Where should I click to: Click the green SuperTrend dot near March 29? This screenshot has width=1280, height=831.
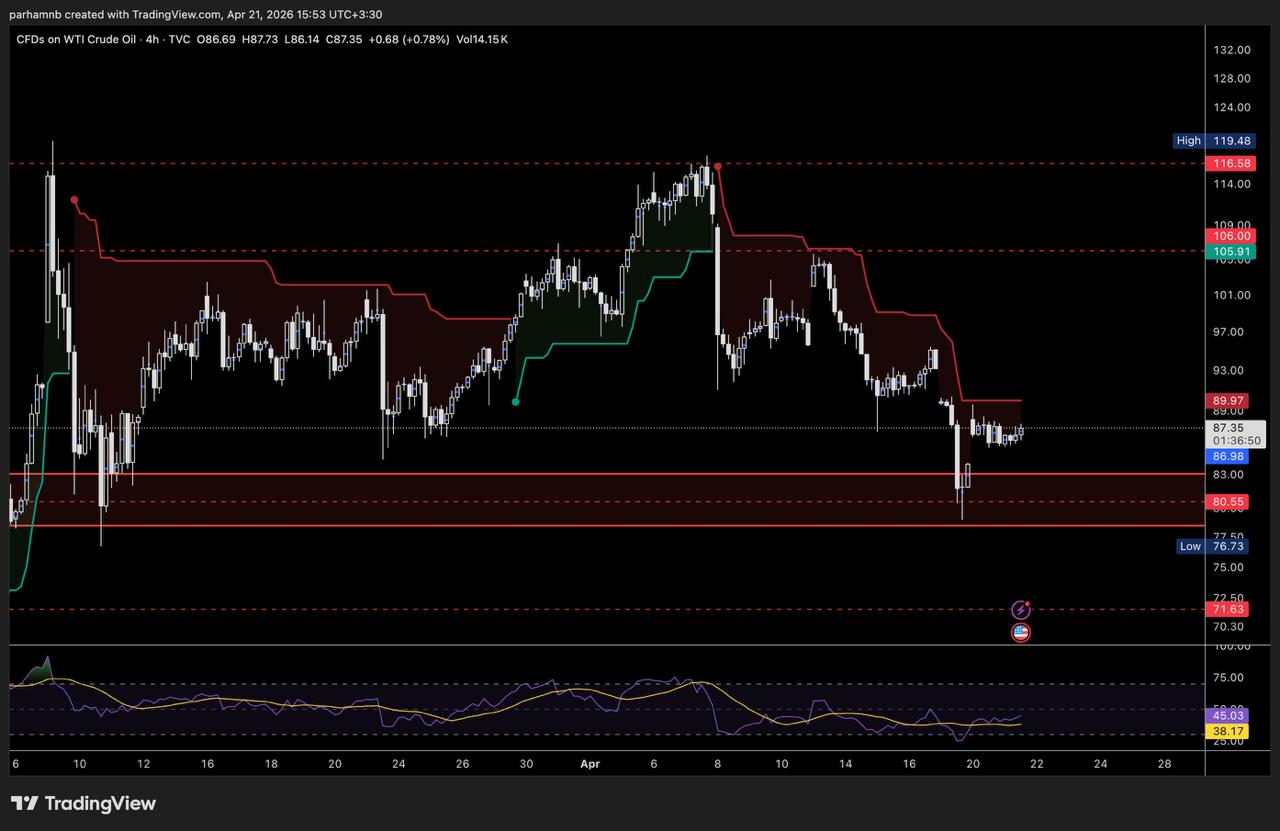coord(515,402)
